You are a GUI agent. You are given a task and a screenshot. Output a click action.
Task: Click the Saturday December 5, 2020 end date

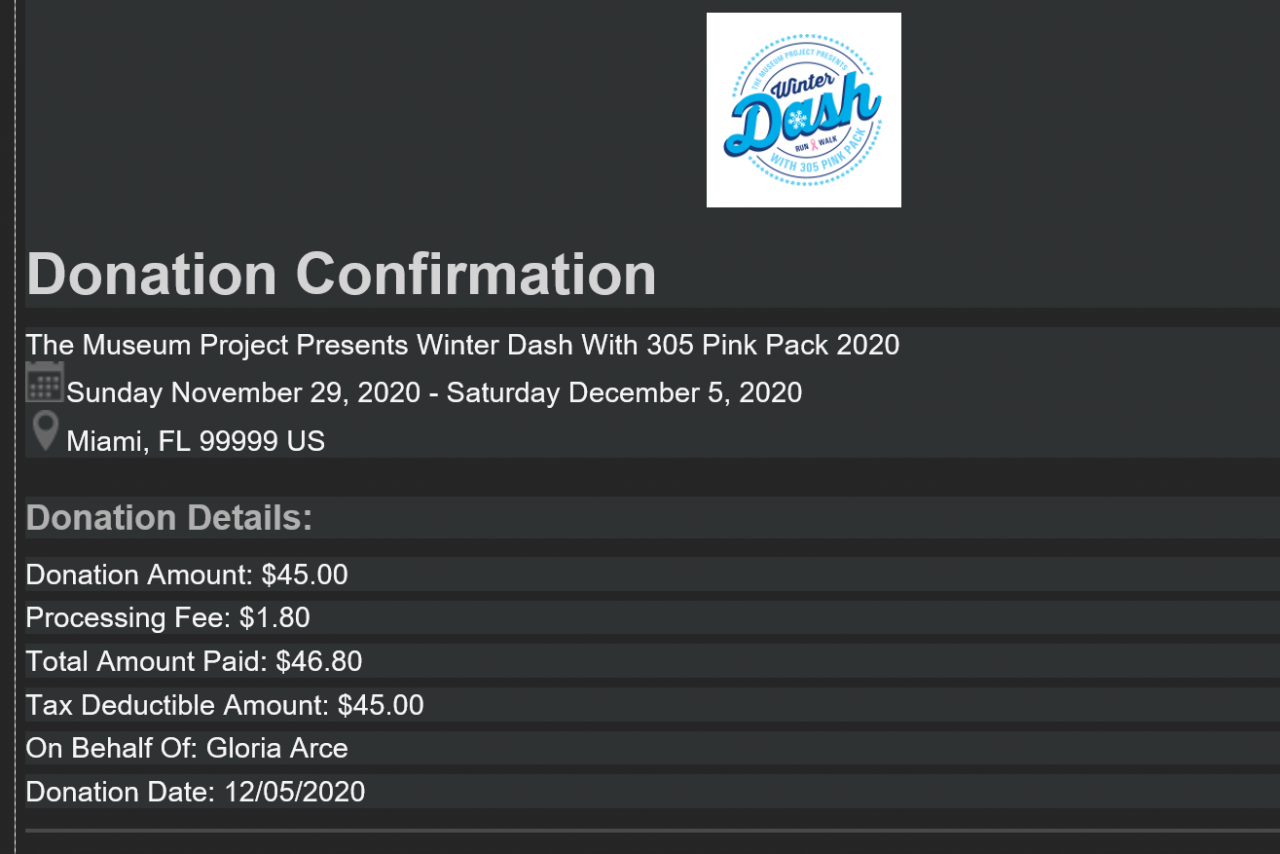point(624,393)
